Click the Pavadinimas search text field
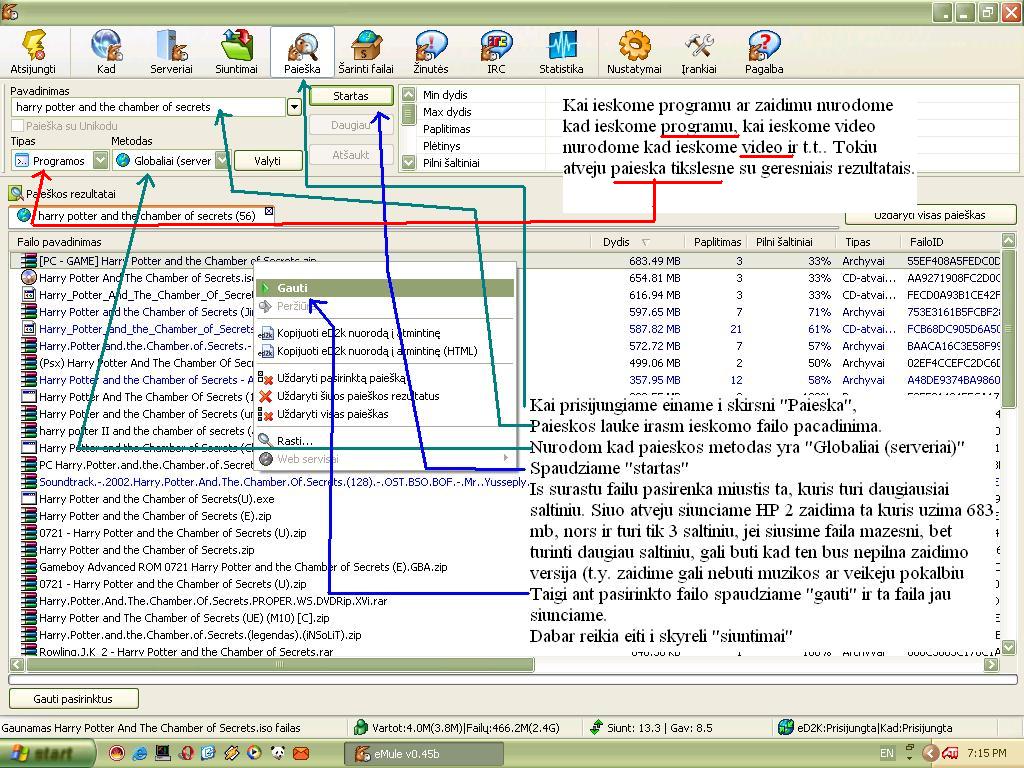1024x768 pixels. [x=148, y=107]
